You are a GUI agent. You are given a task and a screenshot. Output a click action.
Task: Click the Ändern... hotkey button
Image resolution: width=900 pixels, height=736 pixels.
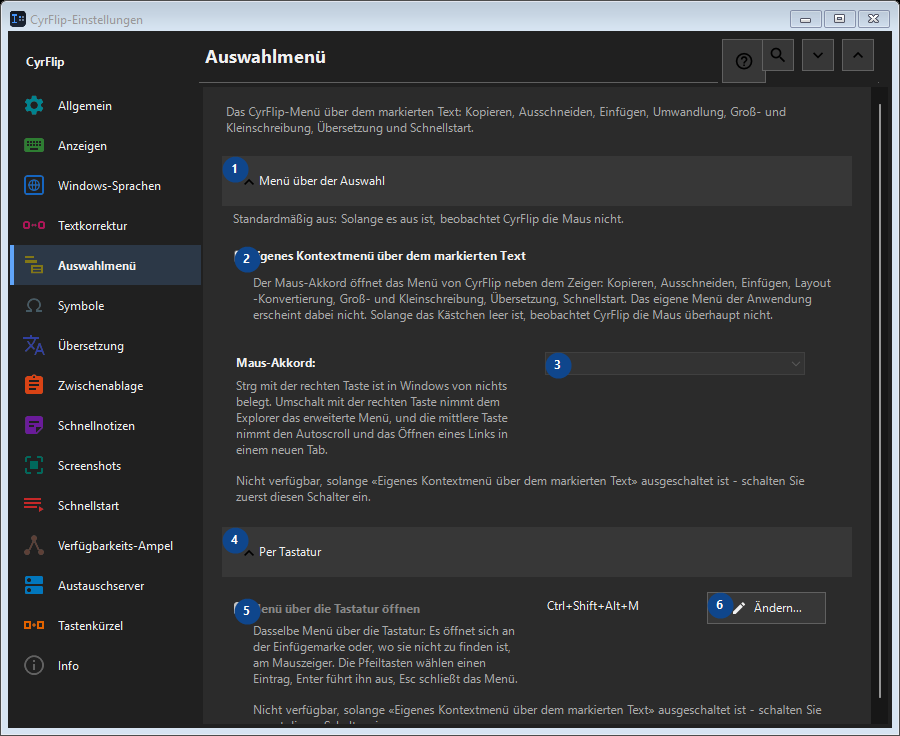(x=766, y=607)
